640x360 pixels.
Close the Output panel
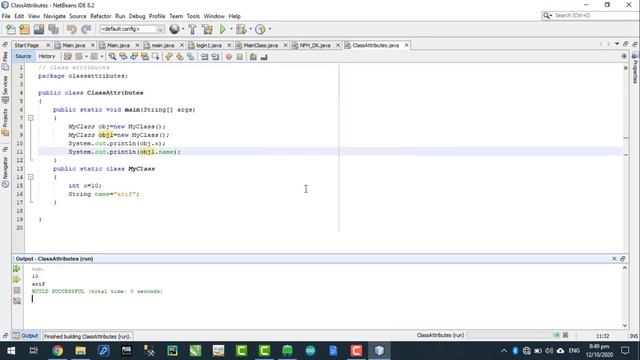point(614,259)
